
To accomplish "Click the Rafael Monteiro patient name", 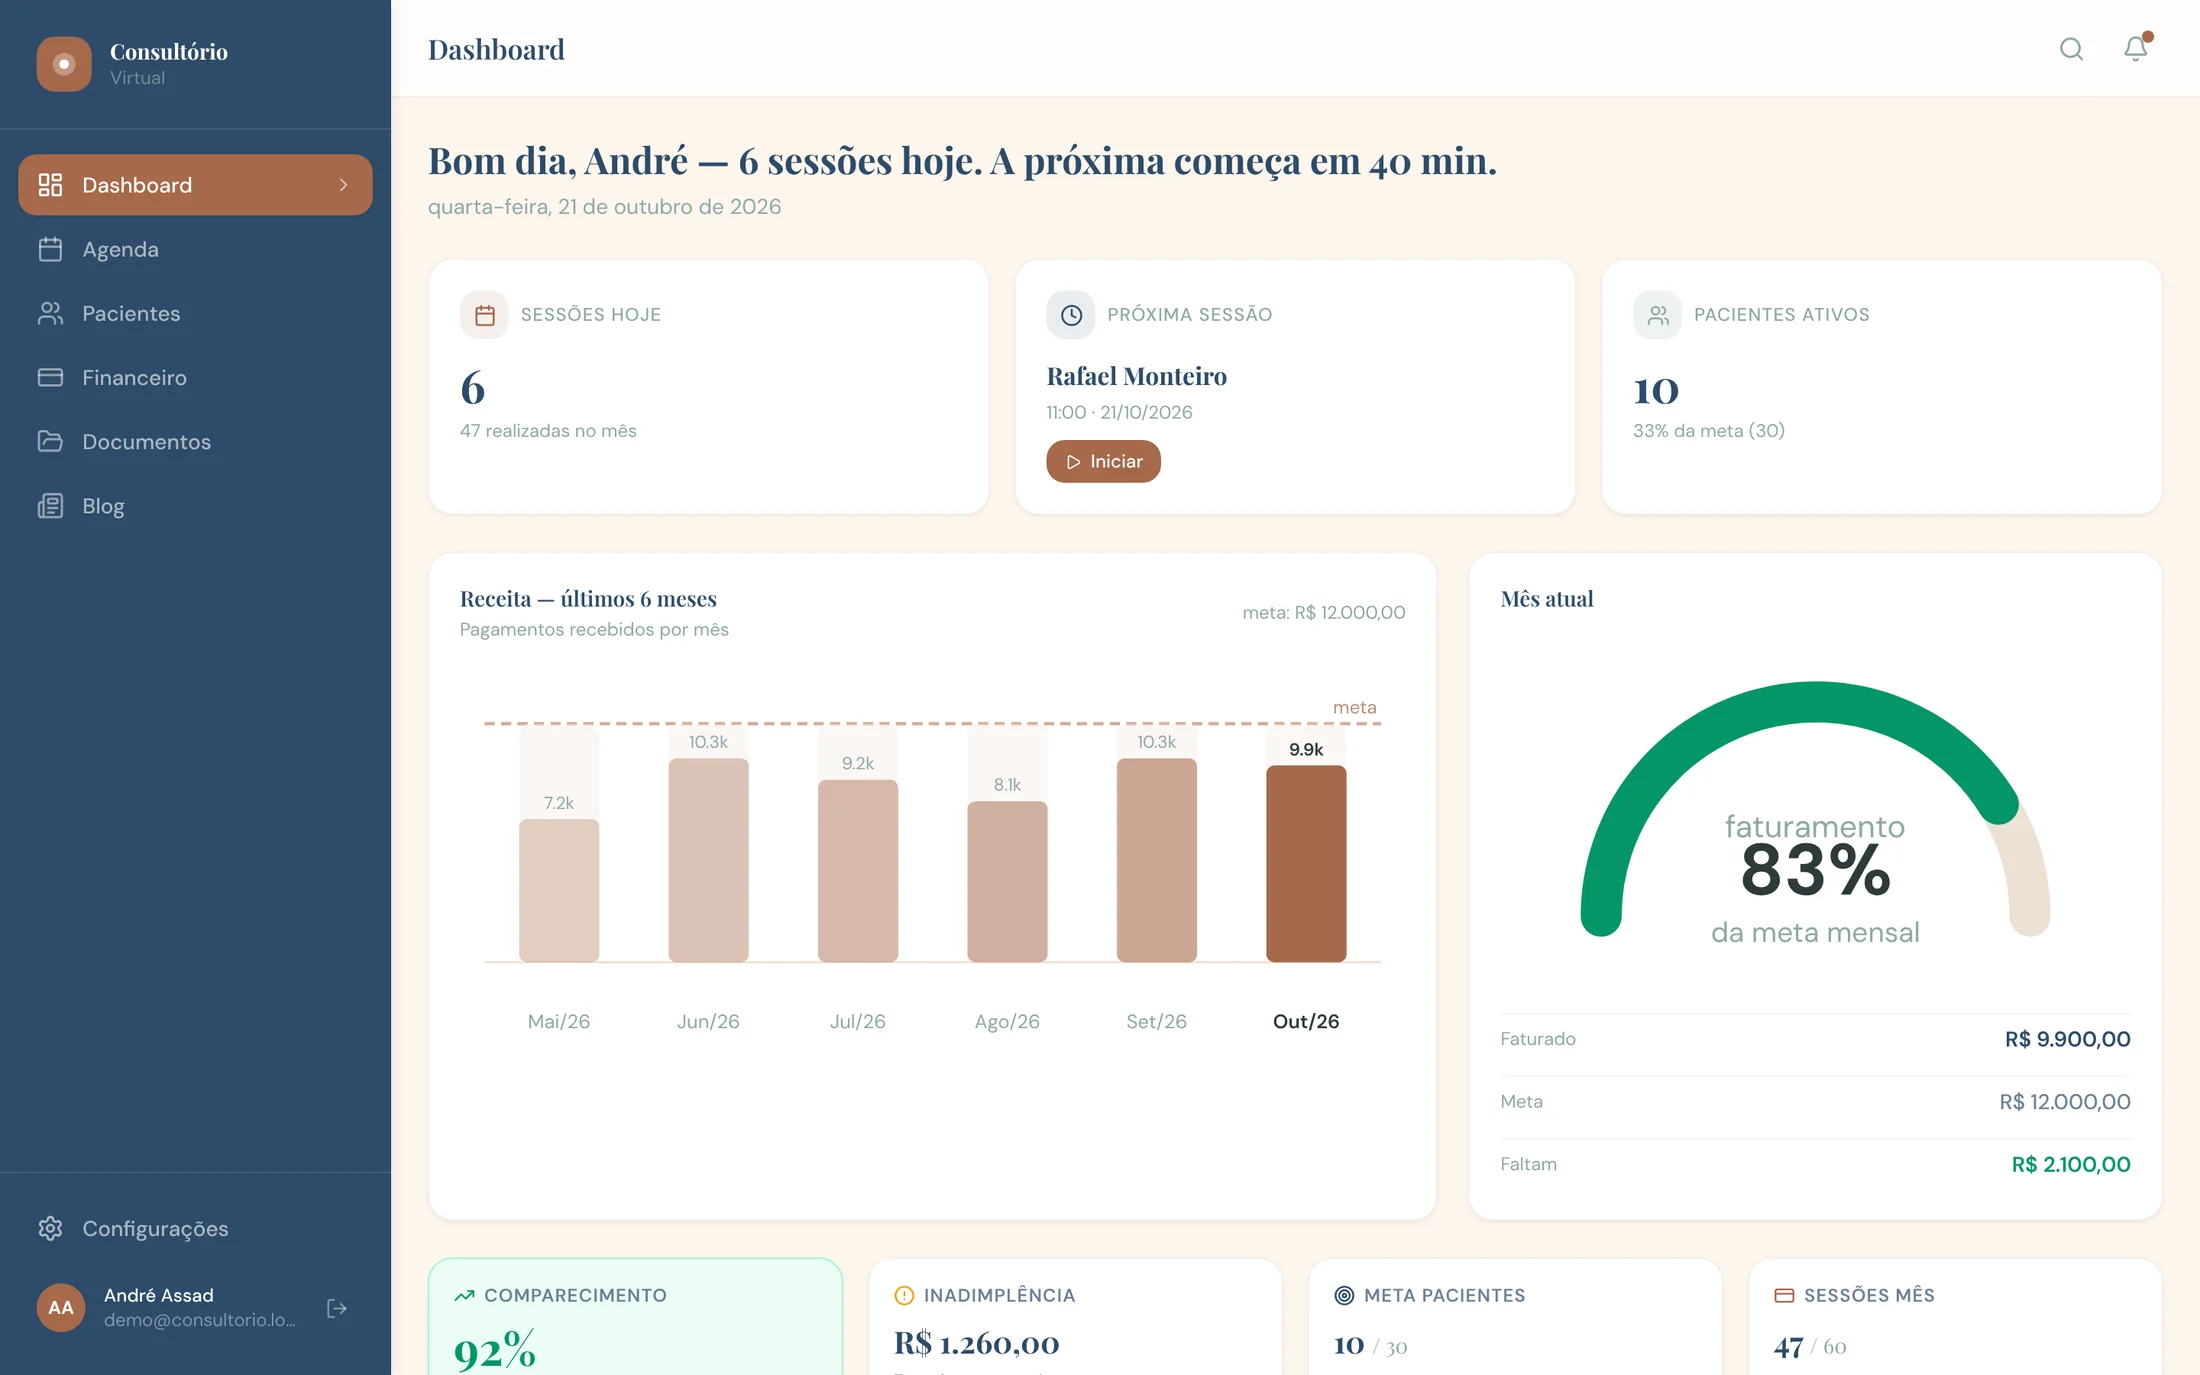I will point(1136,376).
